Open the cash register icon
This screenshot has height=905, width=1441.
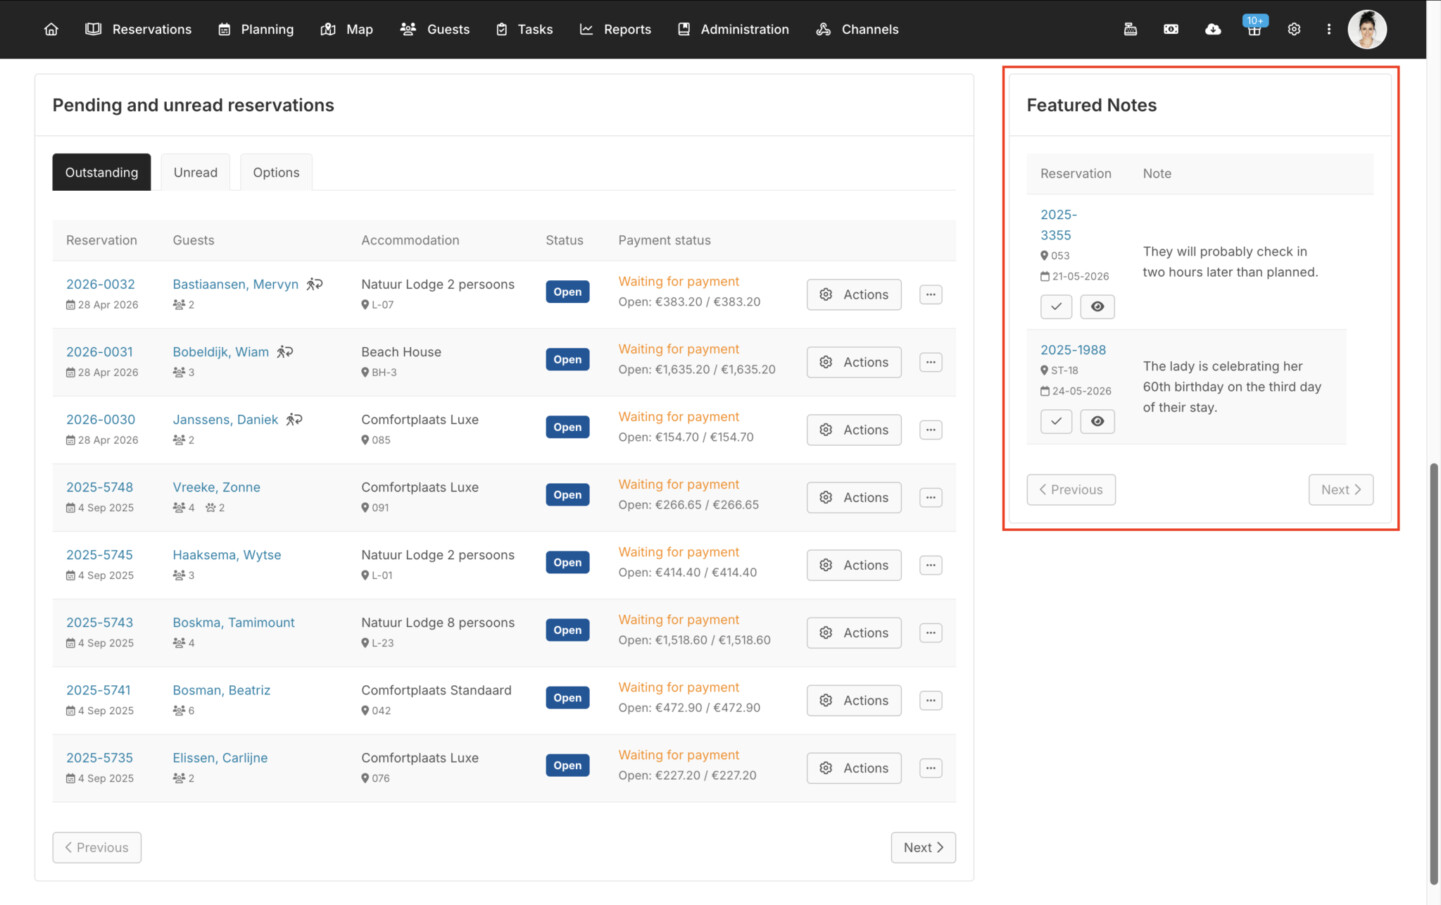(x=1130, y=29)
